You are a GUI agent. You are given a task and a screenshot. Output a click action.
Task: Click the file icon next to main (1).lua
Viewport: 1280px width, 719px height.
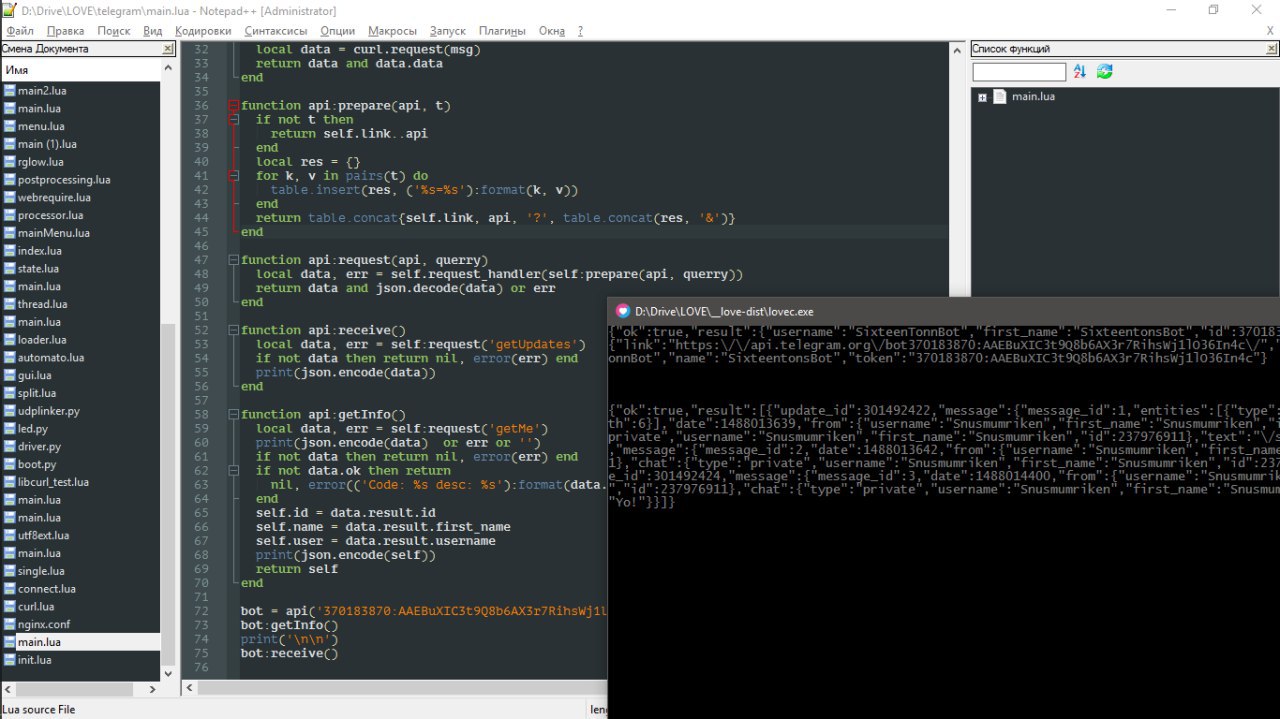[10, 144]
